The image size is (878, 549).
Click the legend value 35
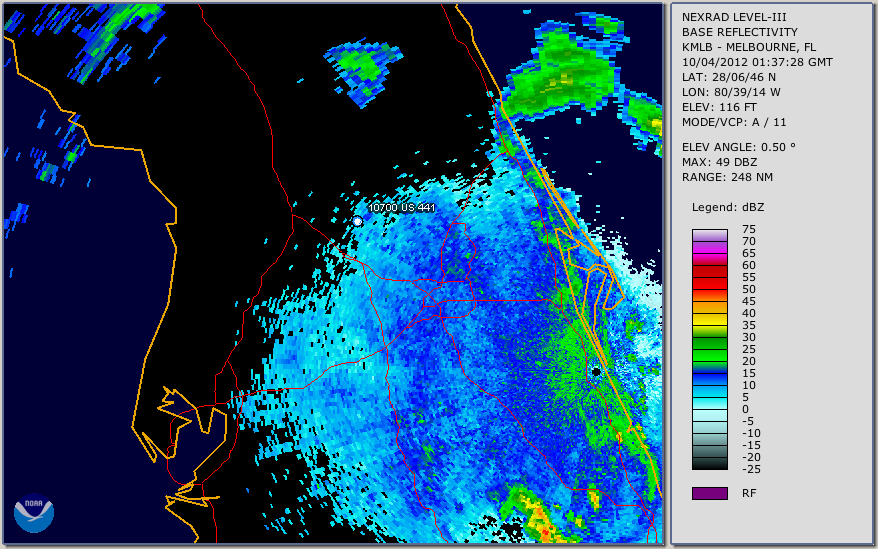tap(749, 325)
